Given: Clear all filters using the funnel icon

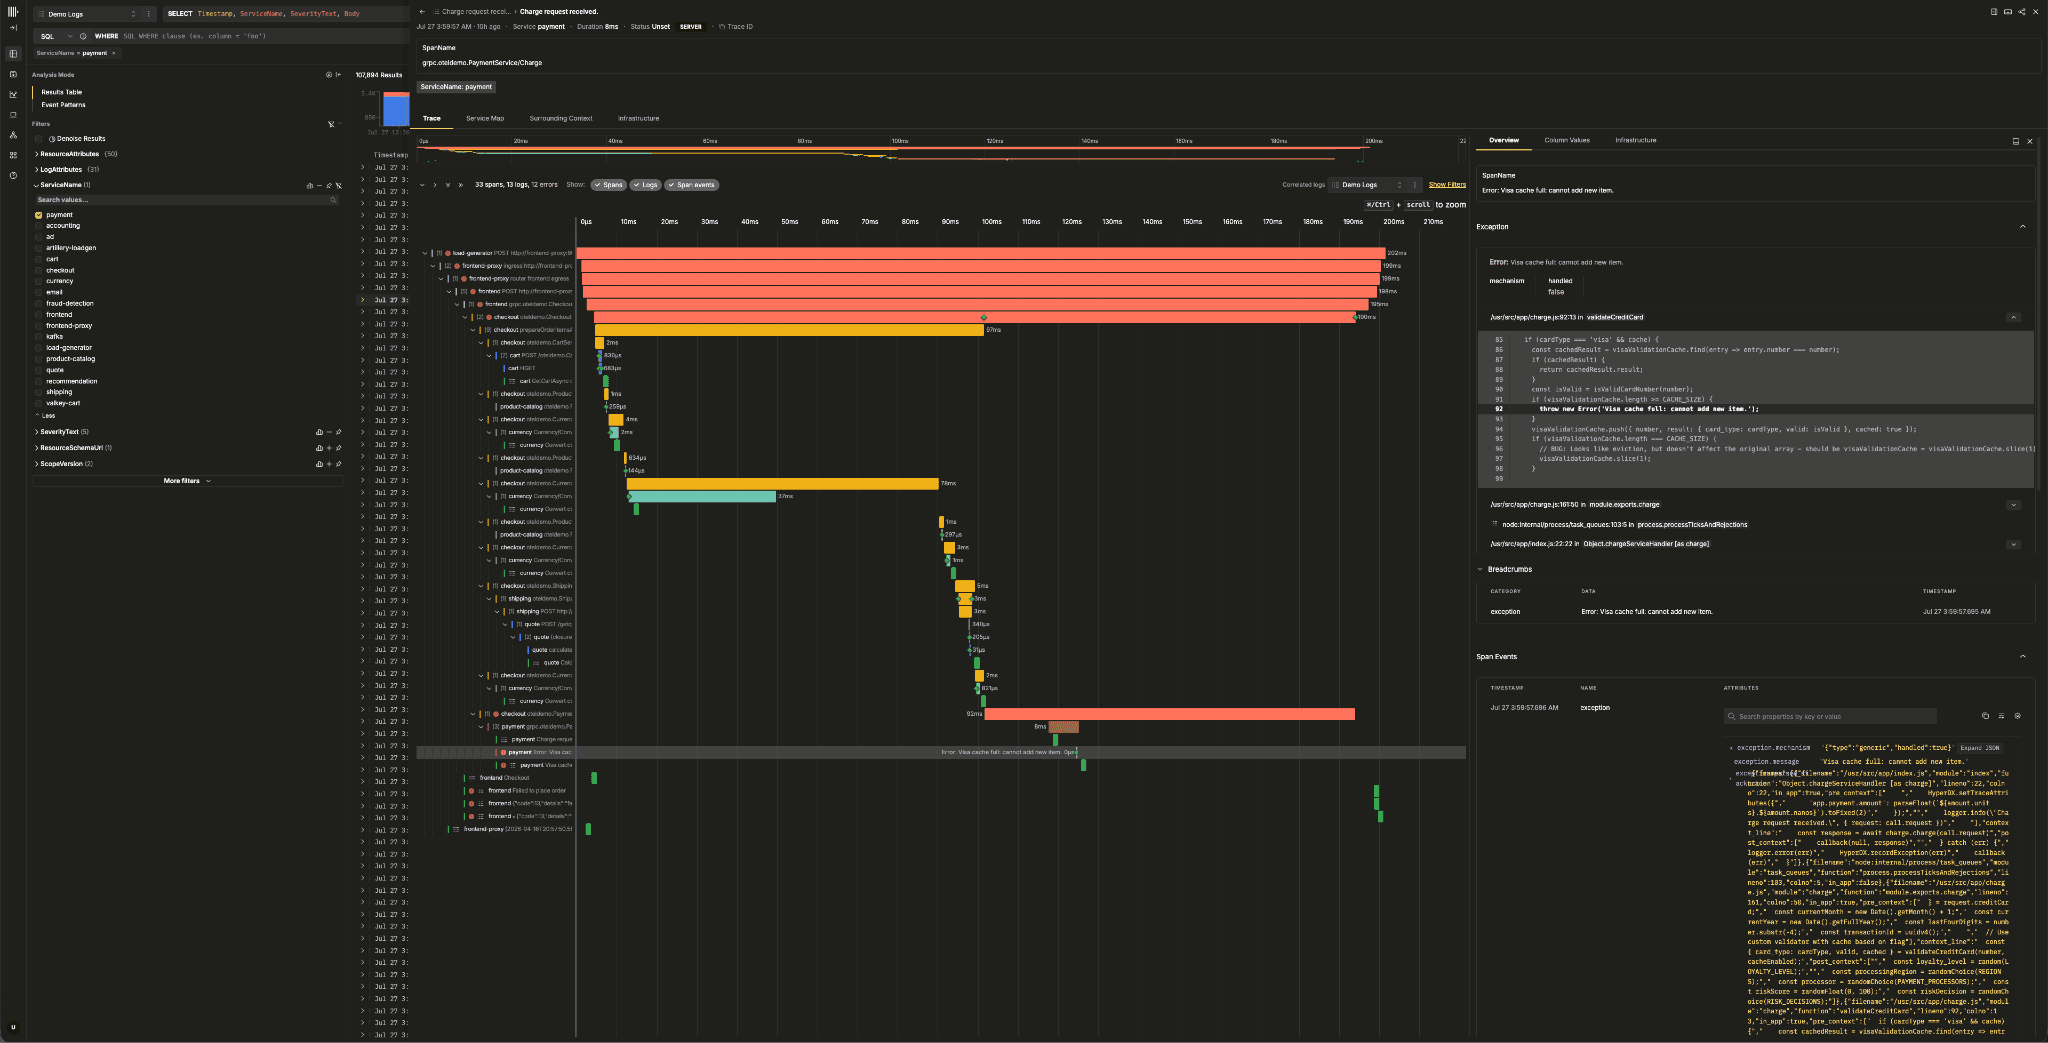Looking at the screenshot, I should pos(331,124).
